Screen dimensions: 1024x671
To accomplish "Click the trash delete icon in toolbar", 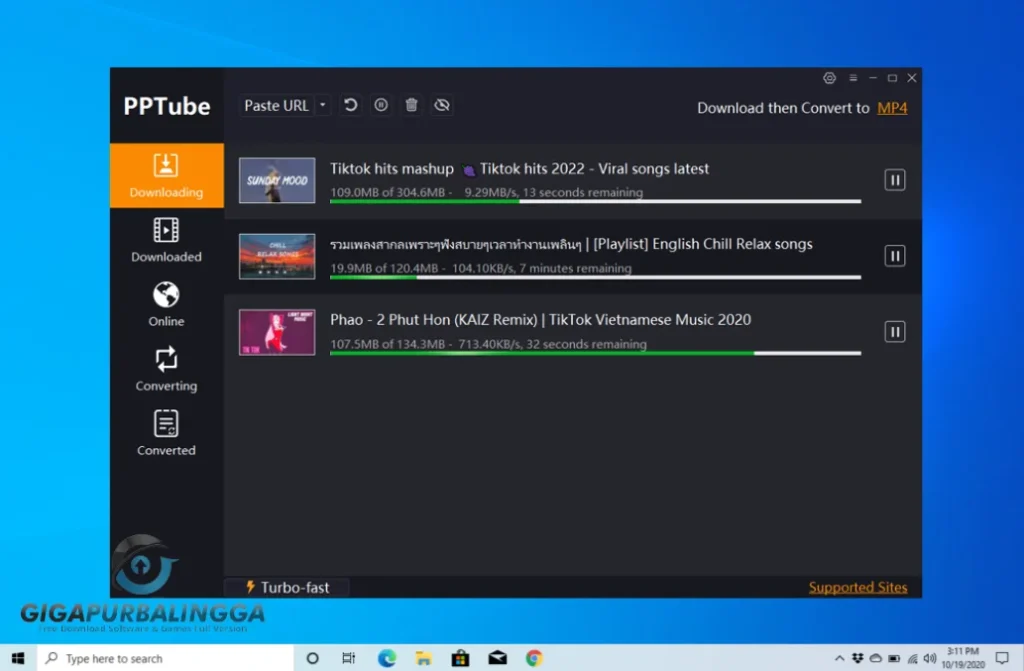I will [411, 105].
